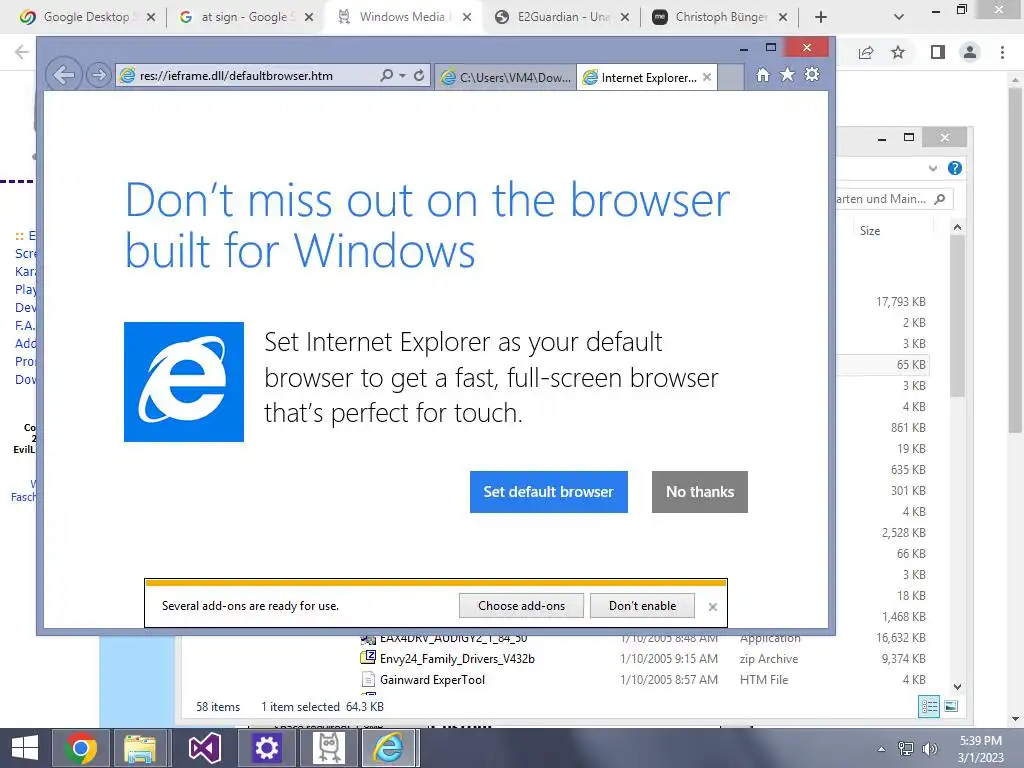Switch to the Windows Media Chrome tab
The width and height of the screenshot is (1024, 768).
pos(402,17)
